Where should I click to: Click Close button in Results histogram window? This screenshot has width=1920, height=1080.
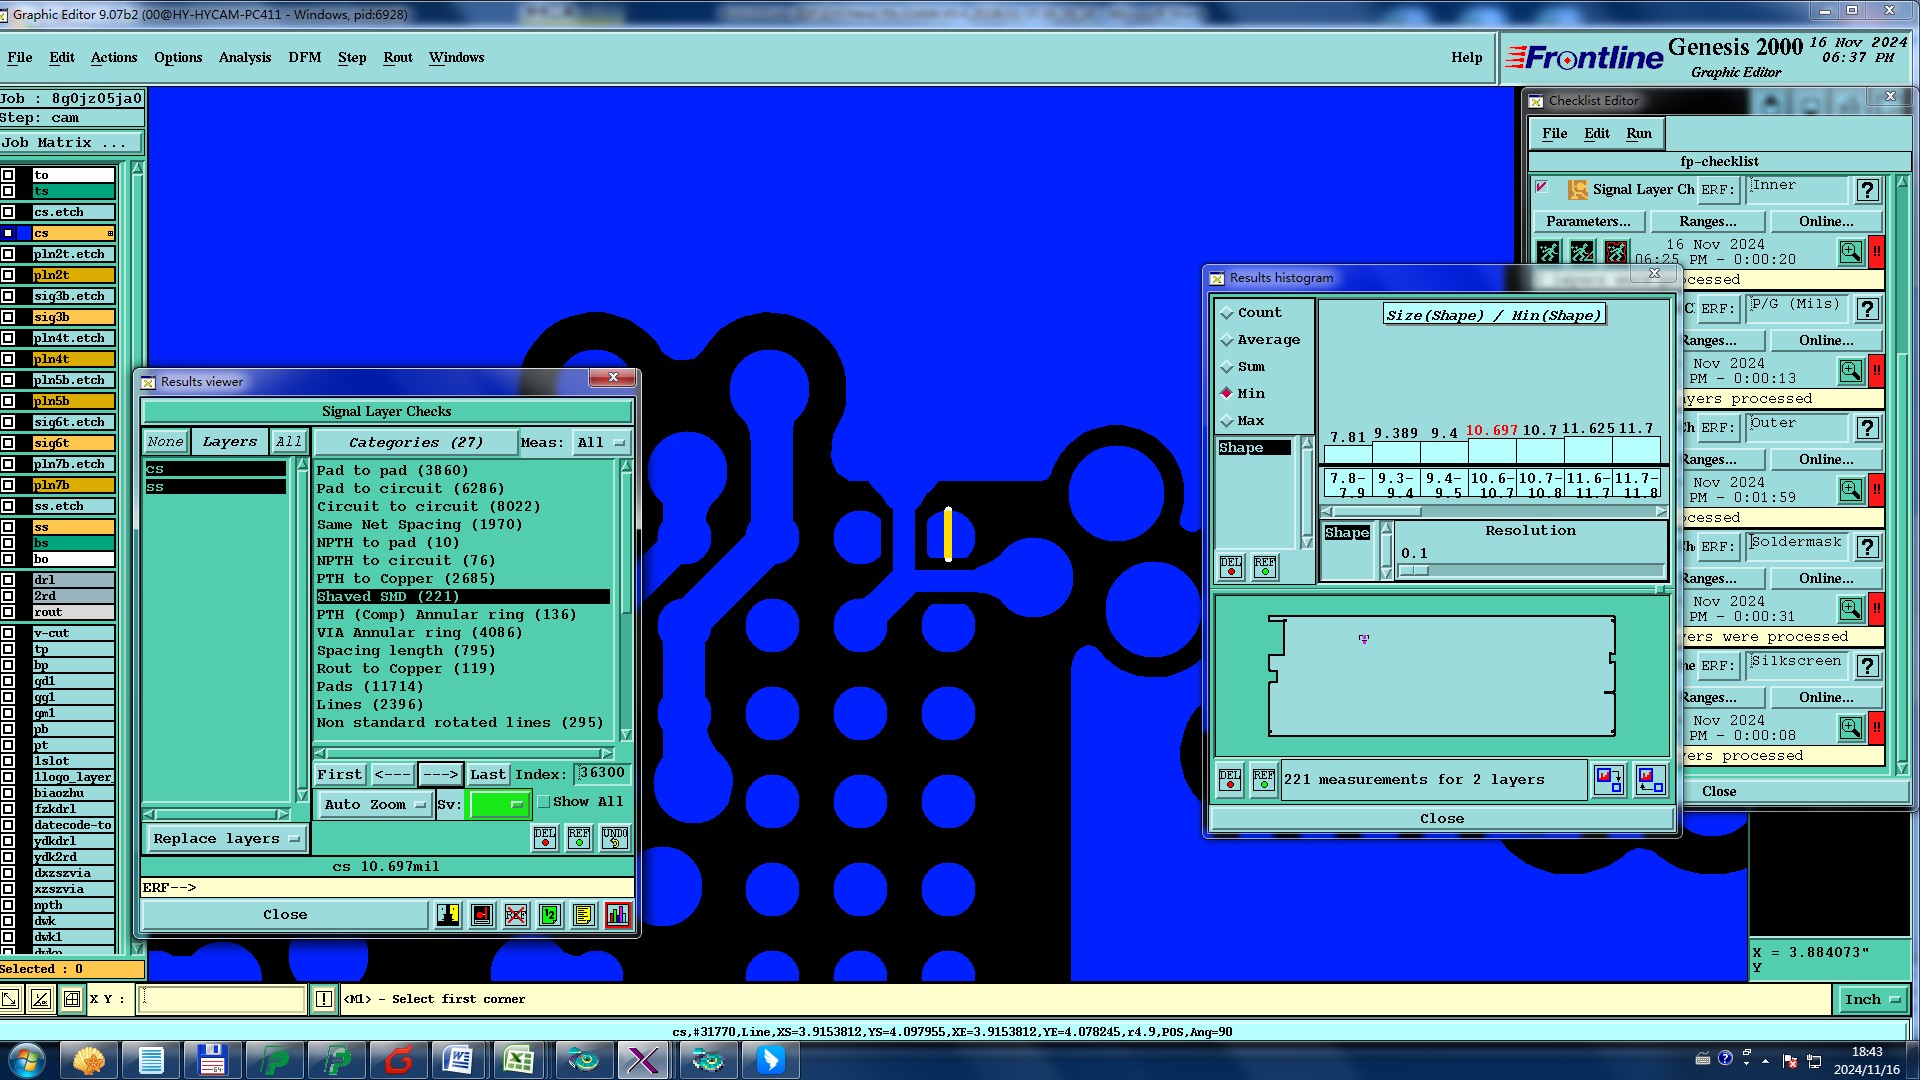point(1441,818)
